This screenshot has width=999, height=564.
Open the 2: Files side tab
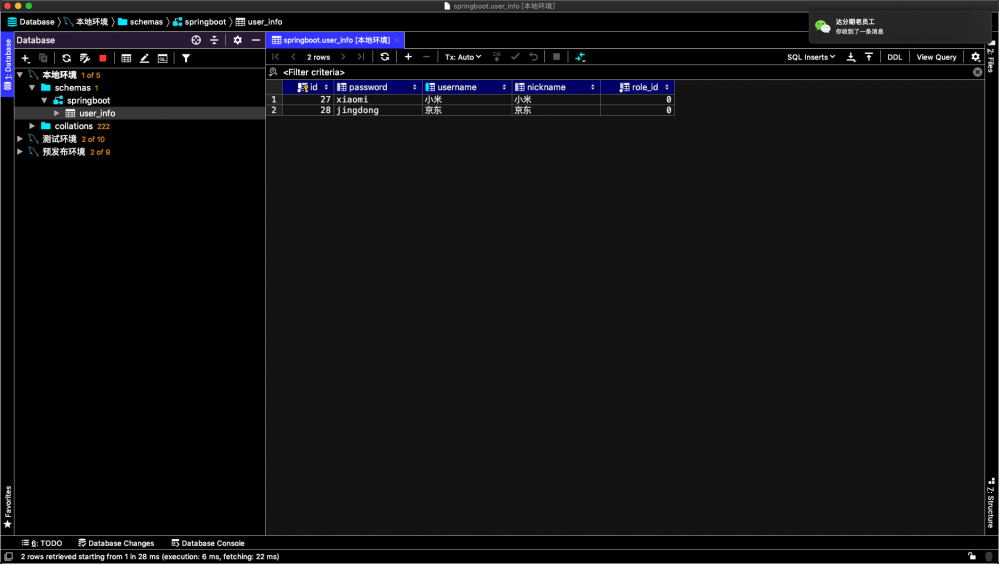point(991,57)
